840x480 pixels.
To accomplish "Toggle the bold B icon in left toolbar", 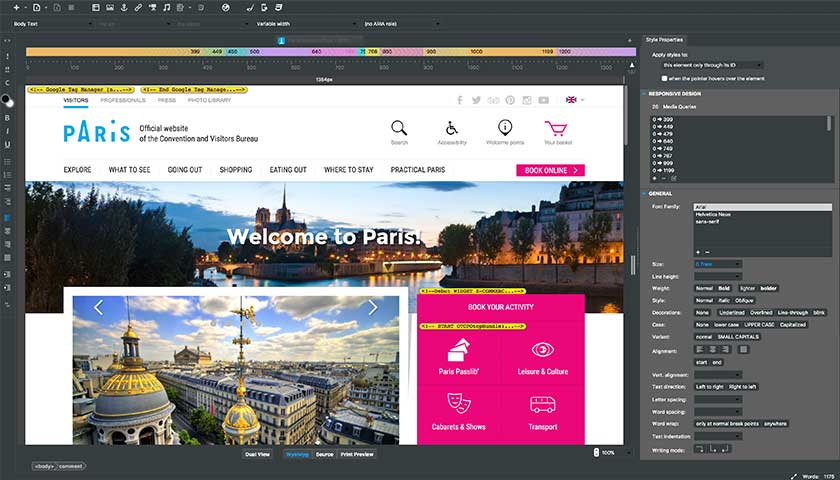I will coord(8,118).
